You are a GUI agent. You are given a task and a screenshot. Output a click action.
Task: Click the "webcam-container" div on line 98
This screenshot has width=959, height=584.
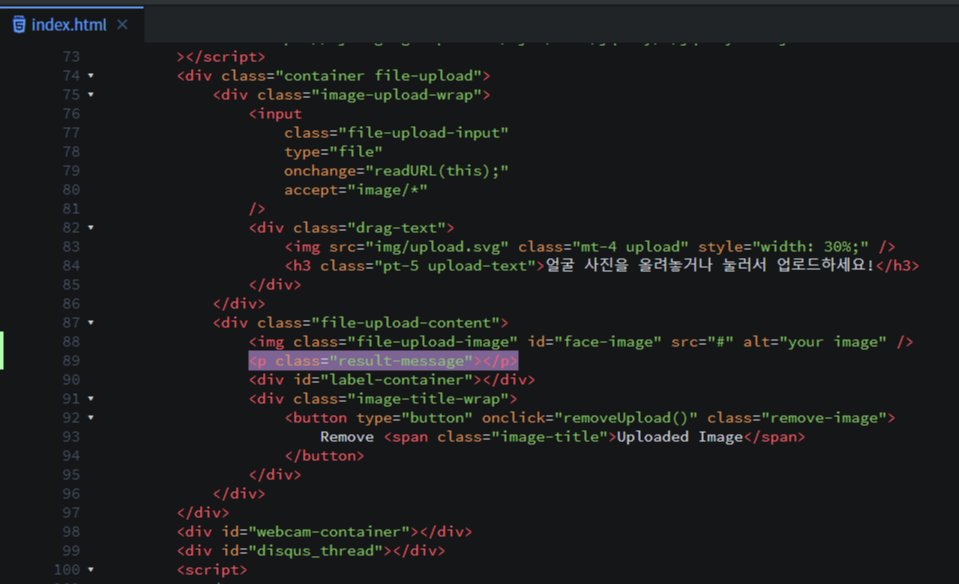325,531
